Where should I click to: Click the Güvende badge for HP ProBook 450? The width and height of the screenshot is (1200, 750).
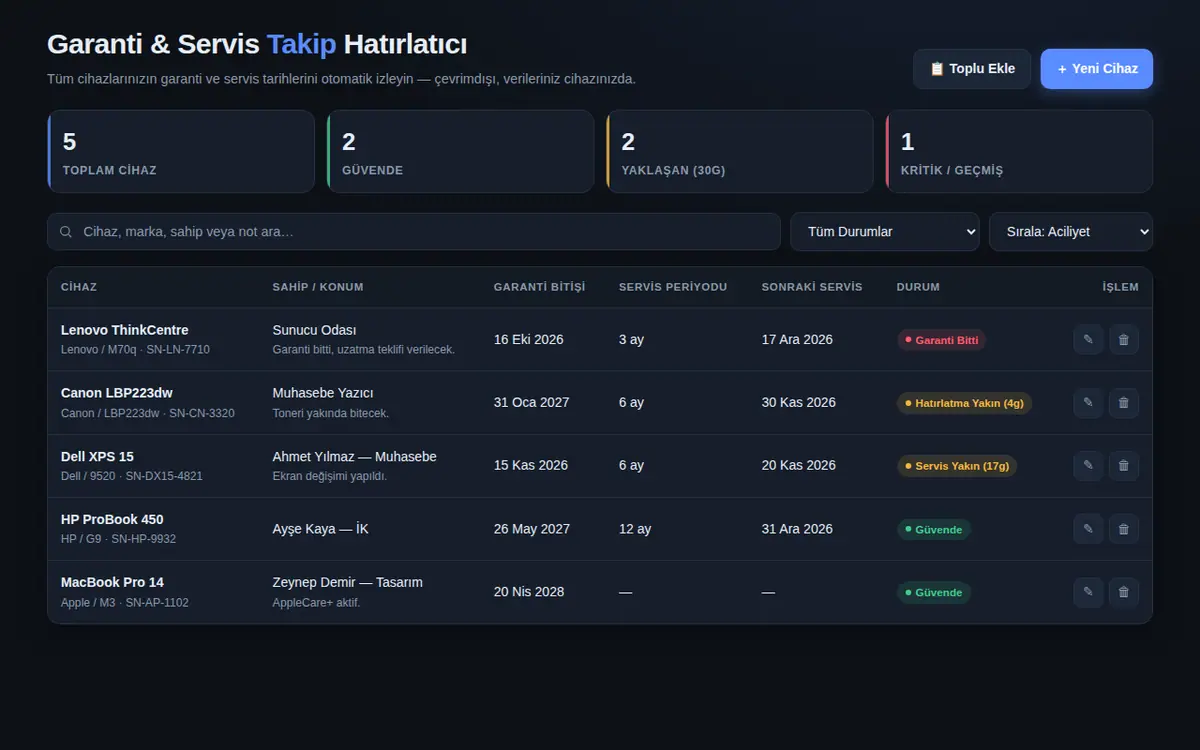tap(933, 529)
